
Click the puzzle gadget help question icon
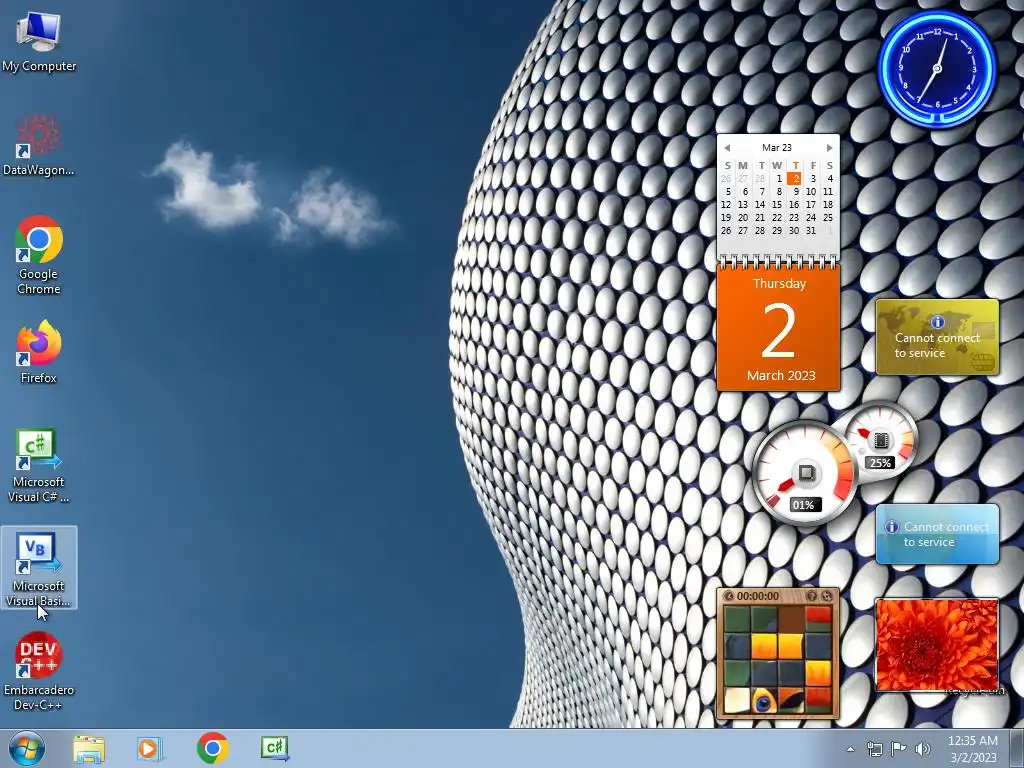(x=811, y=596)
